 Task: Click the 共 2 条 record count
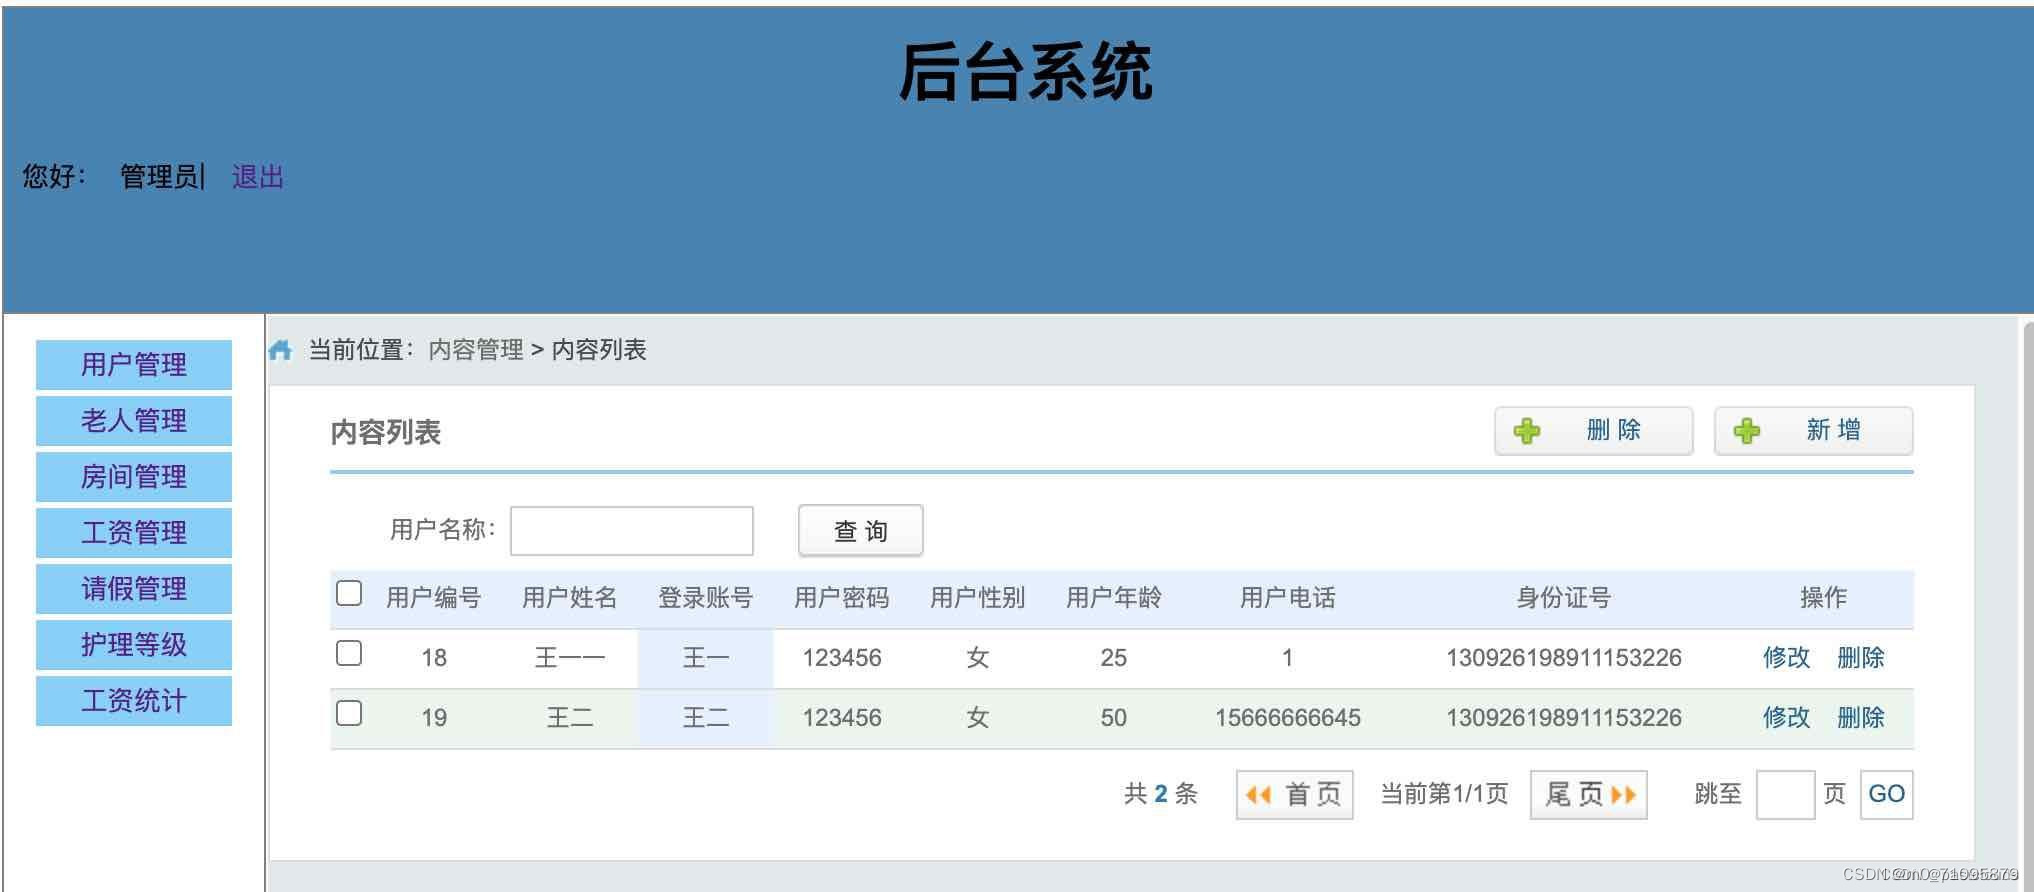point(1161,795)
